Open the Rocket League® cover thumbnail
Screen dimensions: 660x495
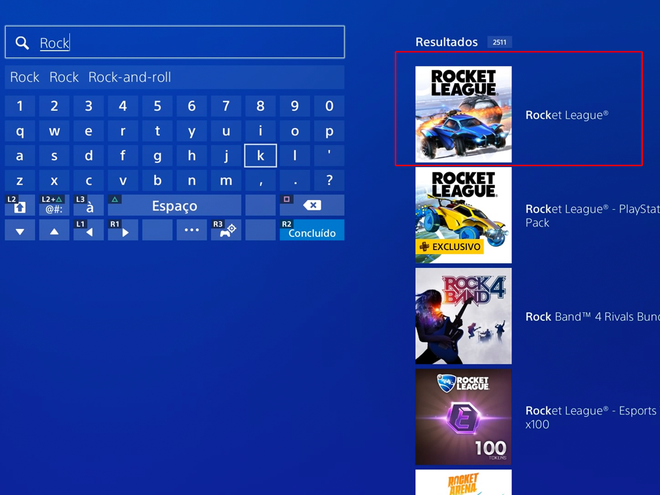[463, 114]
